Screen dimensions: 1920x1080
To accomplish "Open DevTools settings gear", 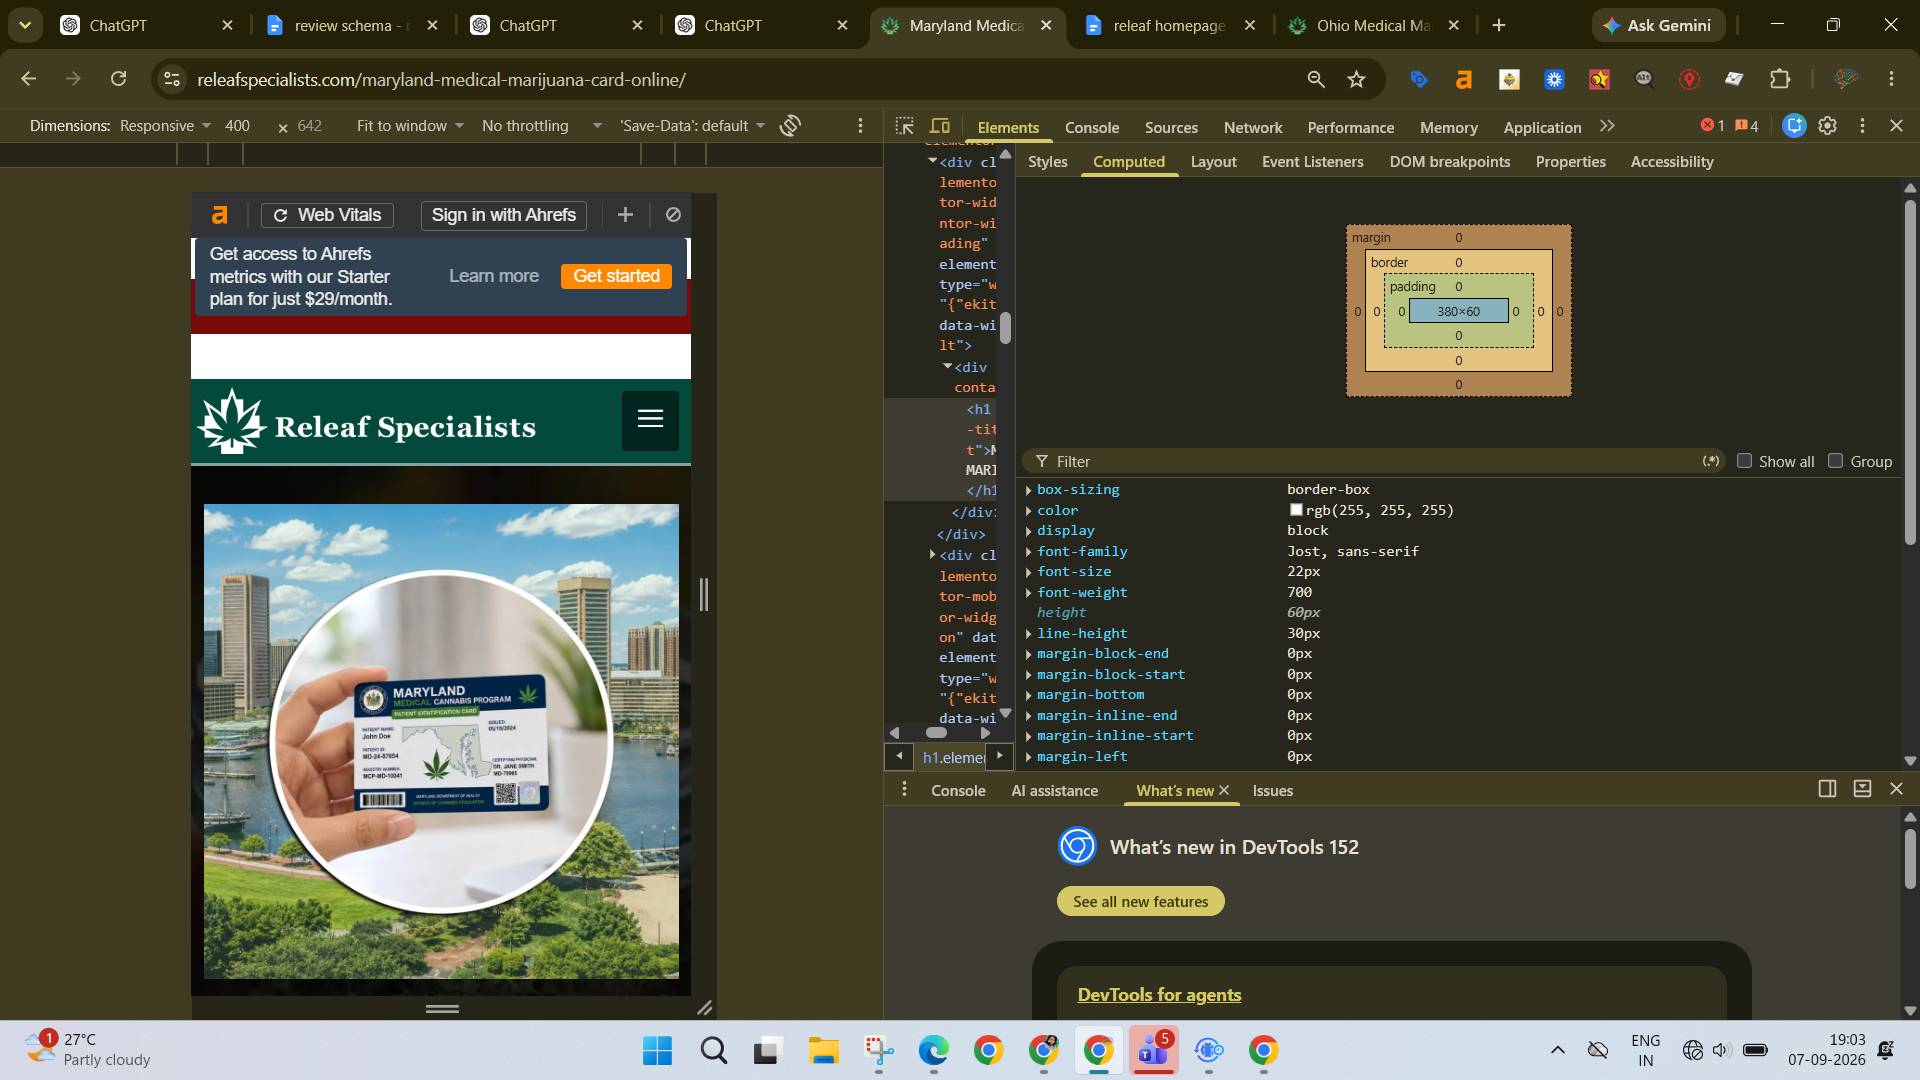I will pyautogui.click(x=1828, y=126).
